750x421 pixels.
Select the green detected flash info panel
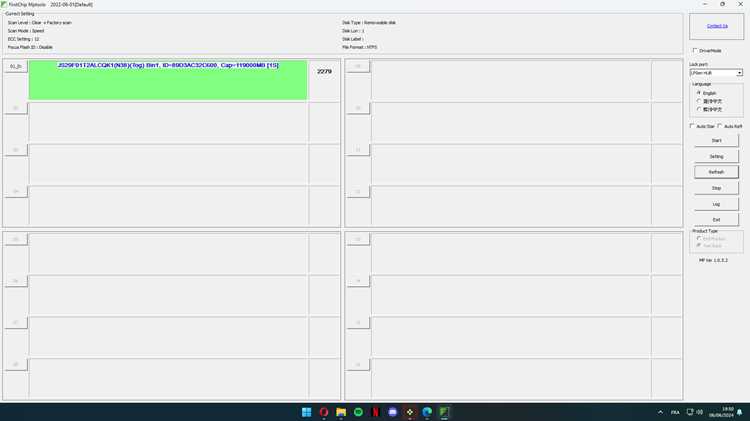(x=168, y=80)
